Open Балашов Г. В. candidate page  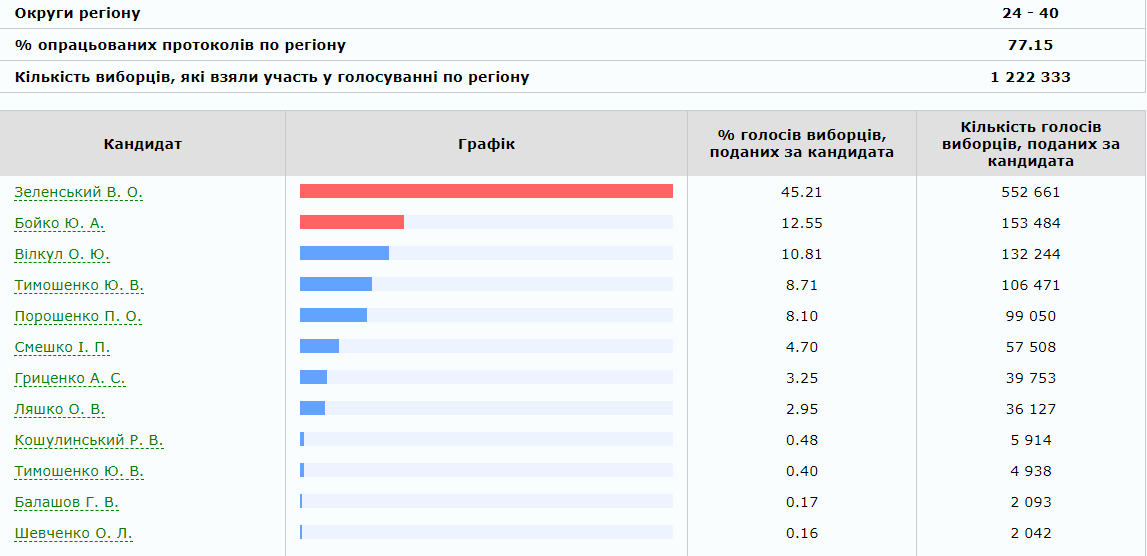click(x=66, y=502)
